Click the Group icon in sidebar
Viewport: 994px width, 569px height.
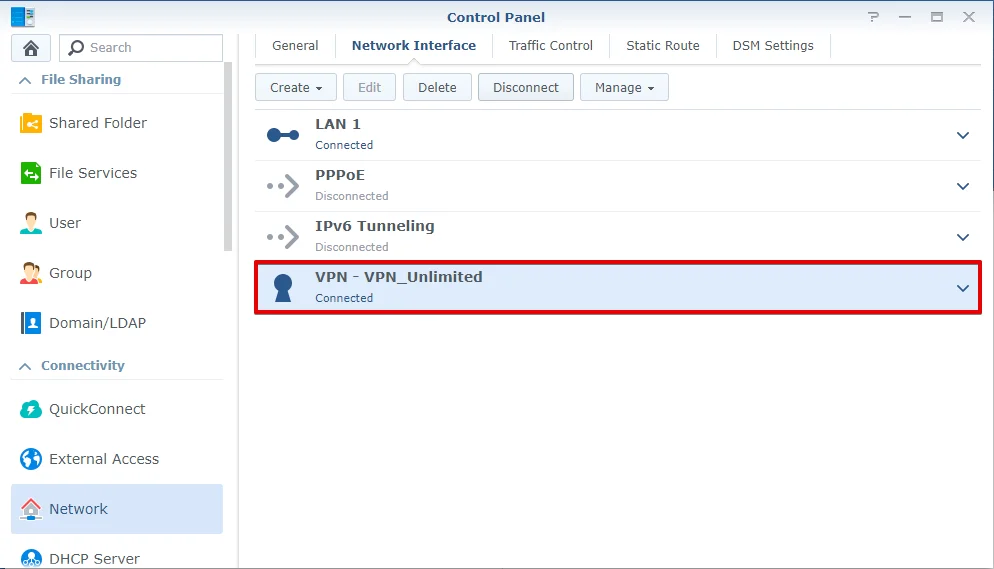tap(31, 273)
